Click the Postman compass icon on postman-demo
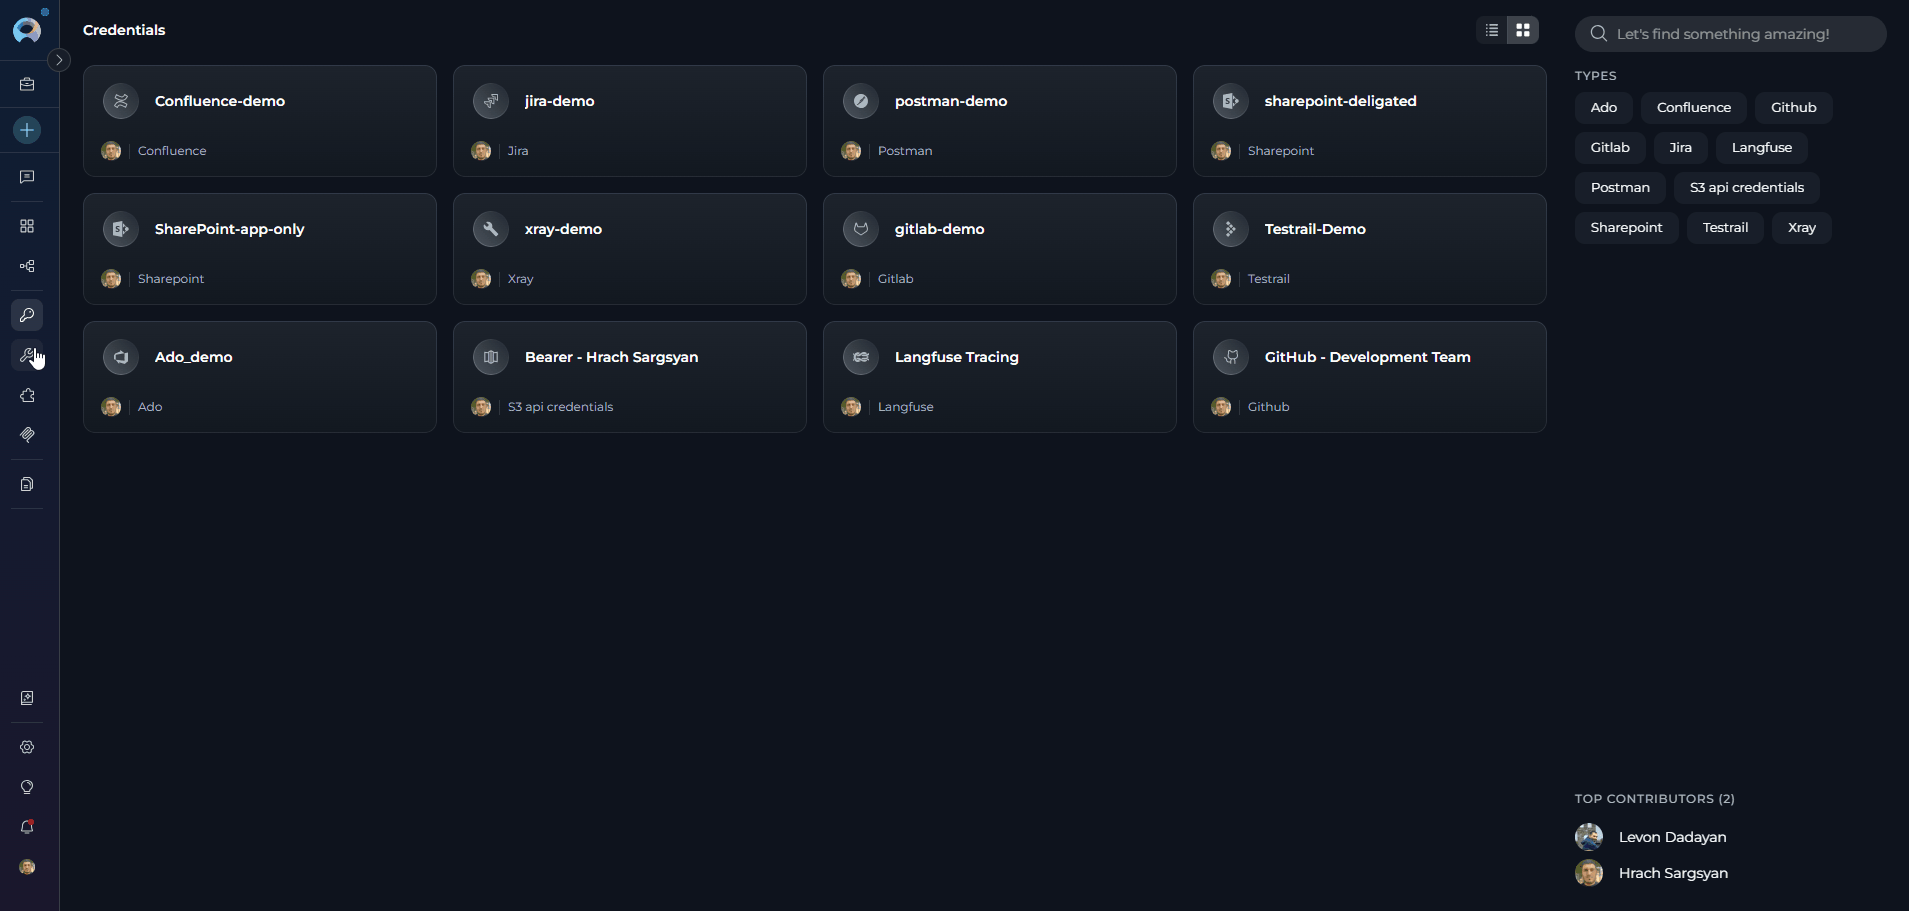This screenshot has height=911, width=1909. (x=861, y=101)
